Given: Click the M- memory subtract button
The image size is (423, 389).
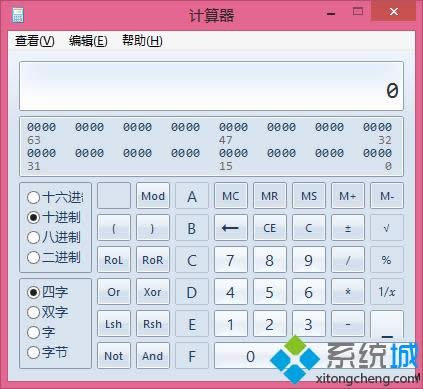Looking at the screenshot, I should (x=387, y=196).
